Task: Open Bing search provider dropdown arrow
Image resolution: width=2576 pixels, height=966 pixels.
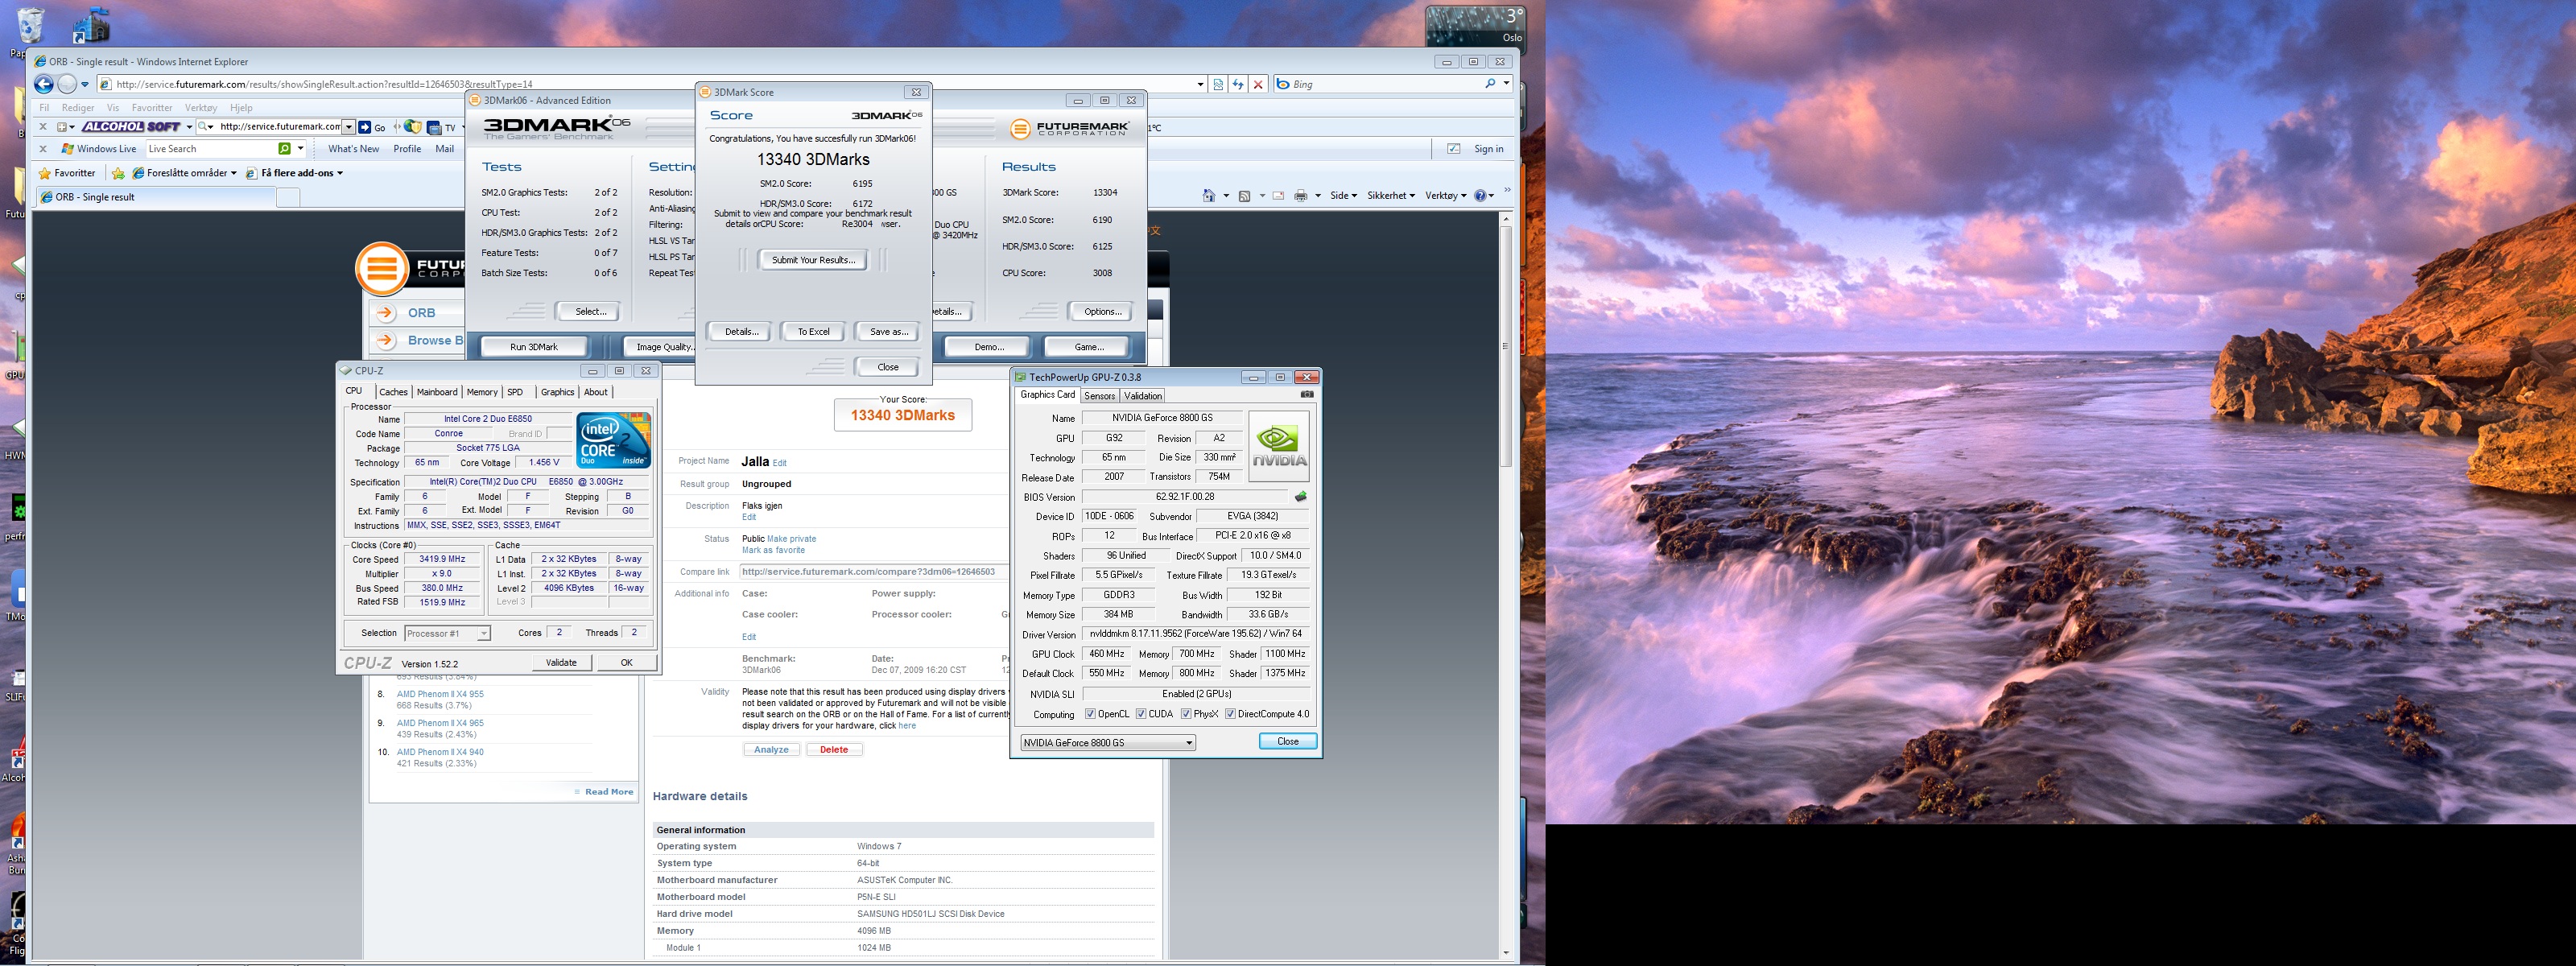Action: click(x=1505, y=84)
